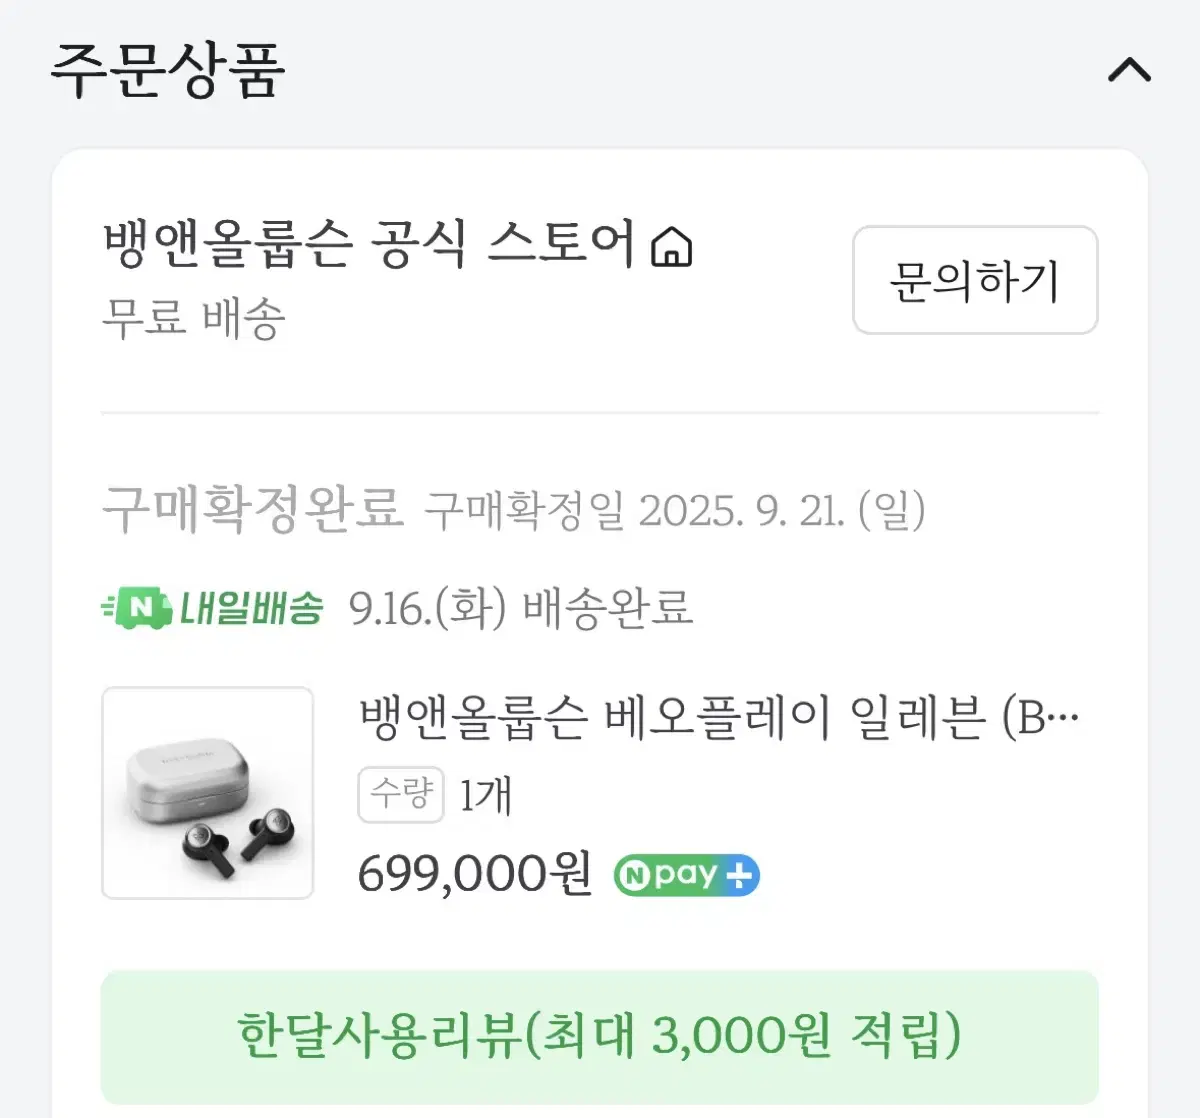This screenshot has height=1118, width=1200.
Task: Click the 문의하기 button
Action: [975, 281]
